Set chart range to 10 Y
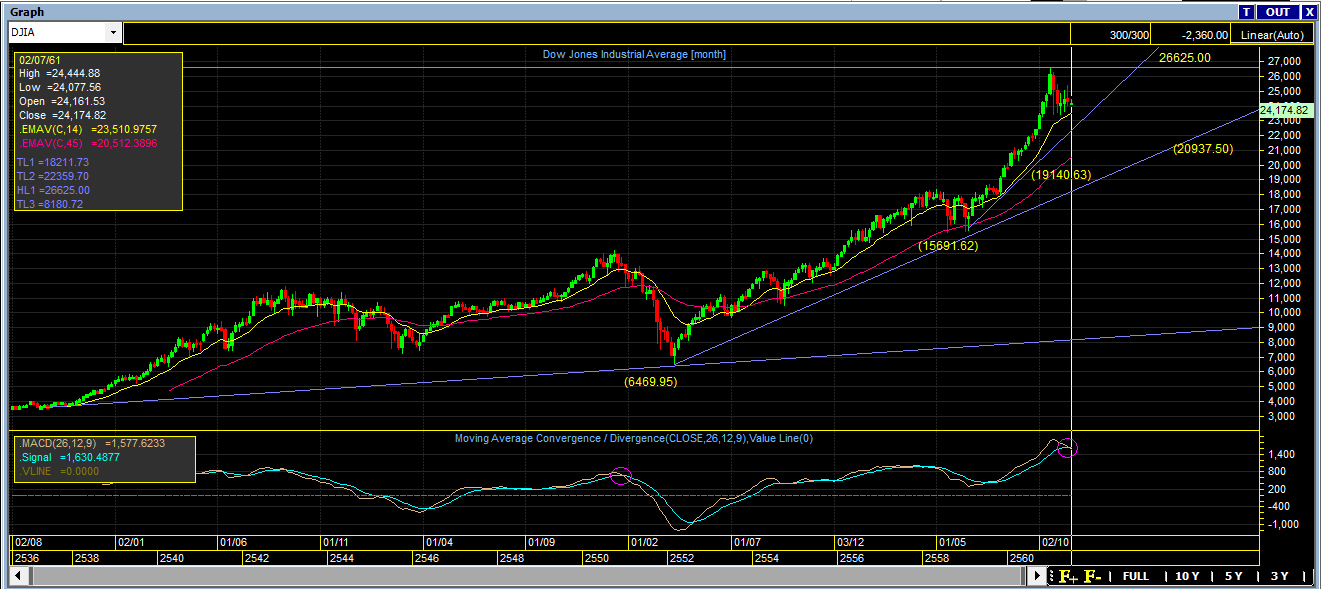The image size is (1321, 589). (x=1187, y=576)
